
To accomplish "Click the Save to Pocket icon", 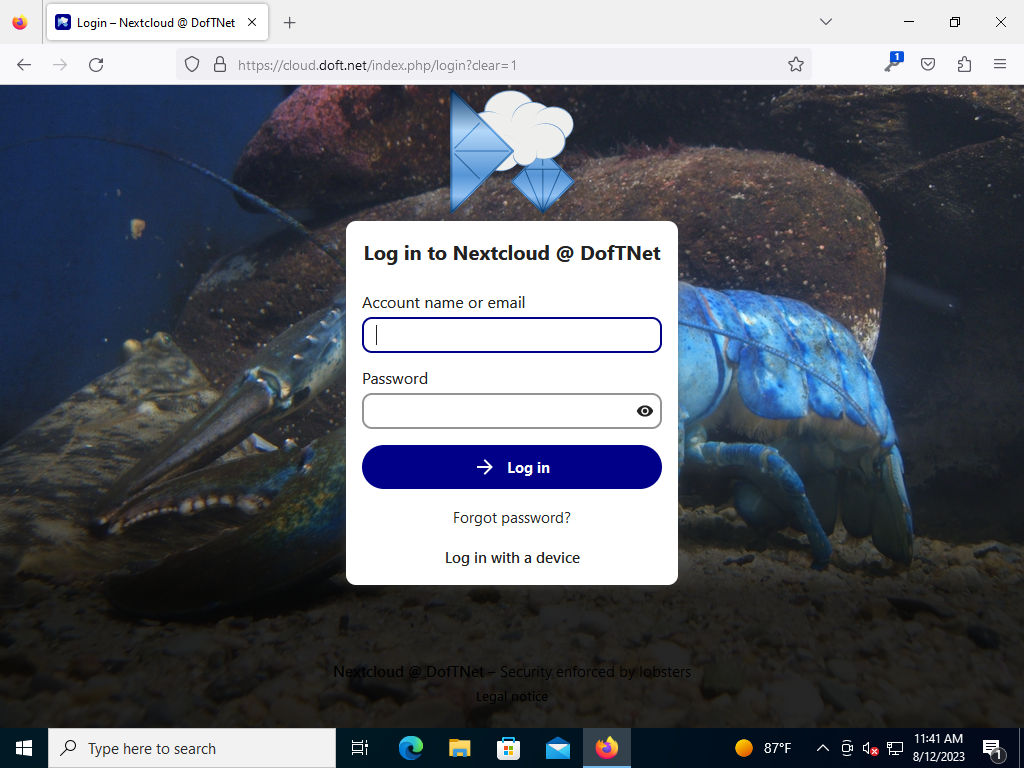I will (x=928, y=64).
